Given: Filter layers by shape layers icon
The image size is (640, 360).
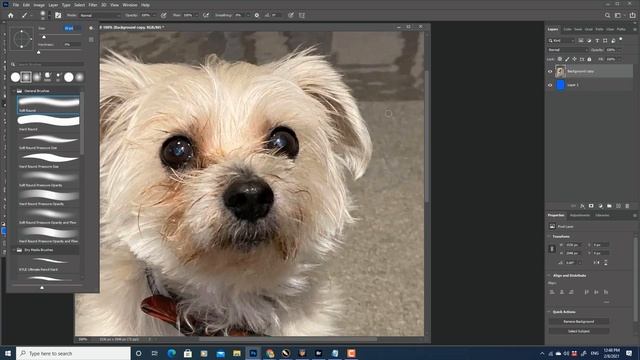Looking at the screenshot, I should [605, 40].
